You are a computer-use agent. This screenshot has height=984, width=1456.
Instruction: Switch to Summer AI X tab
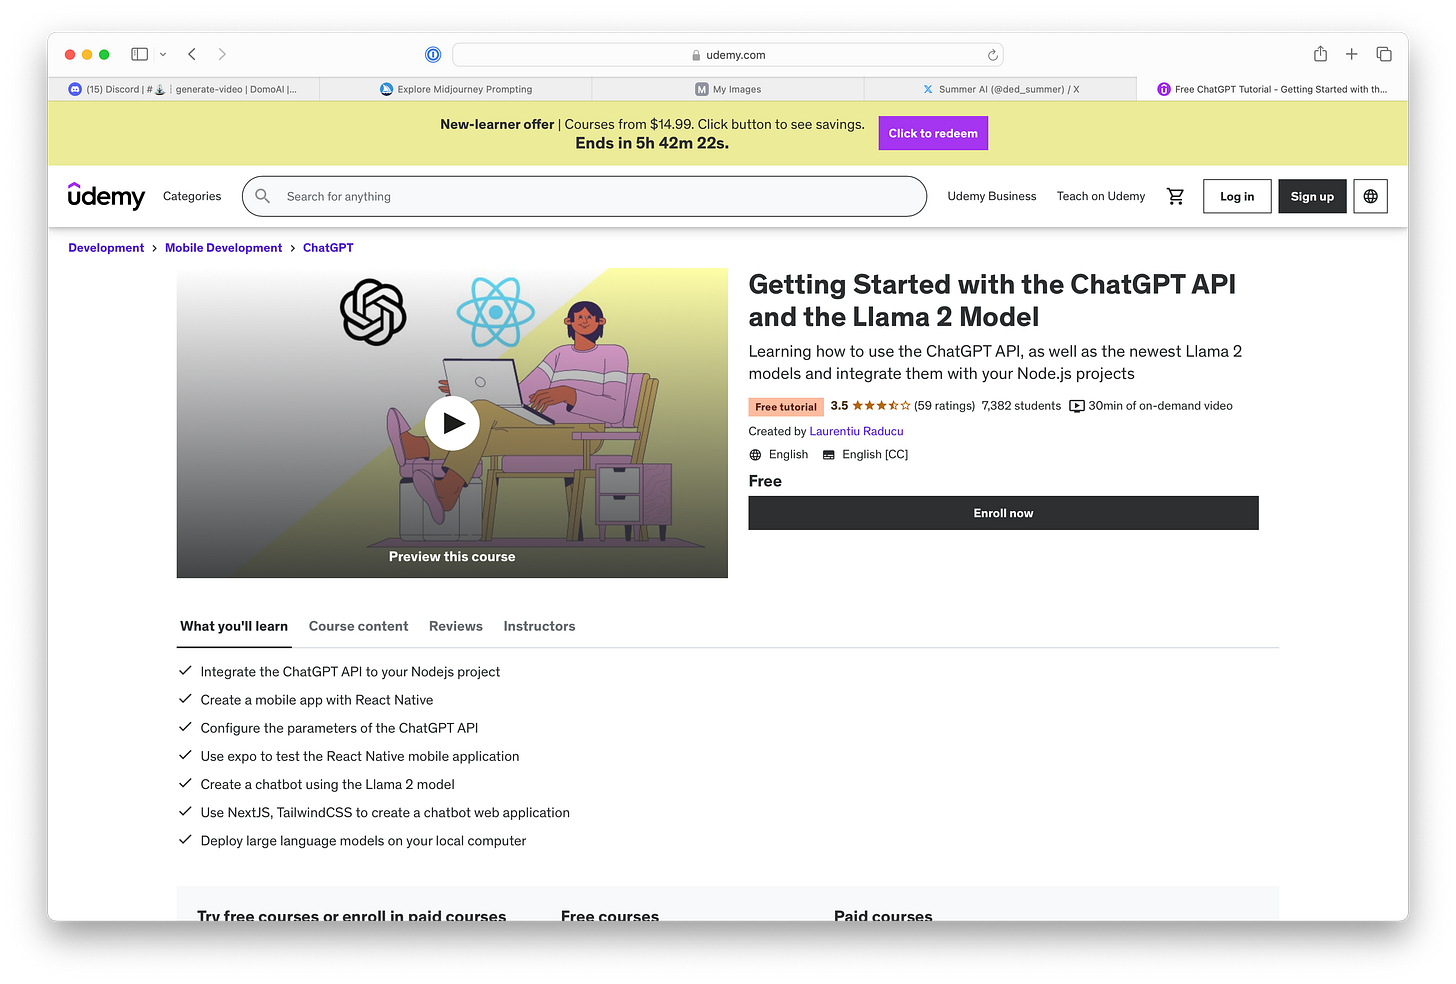coord(1000,89)
